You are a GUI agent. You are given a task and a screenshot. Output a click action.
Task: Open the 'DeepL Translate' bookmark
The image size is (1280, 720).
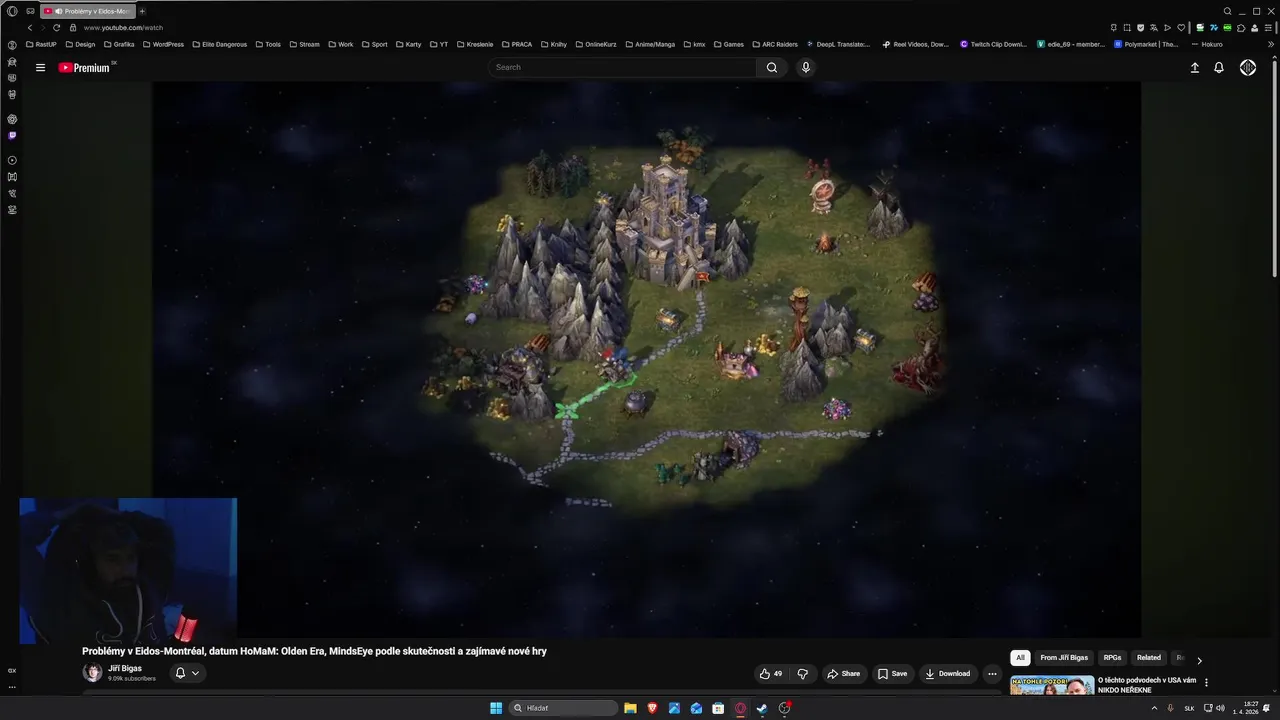839,44
